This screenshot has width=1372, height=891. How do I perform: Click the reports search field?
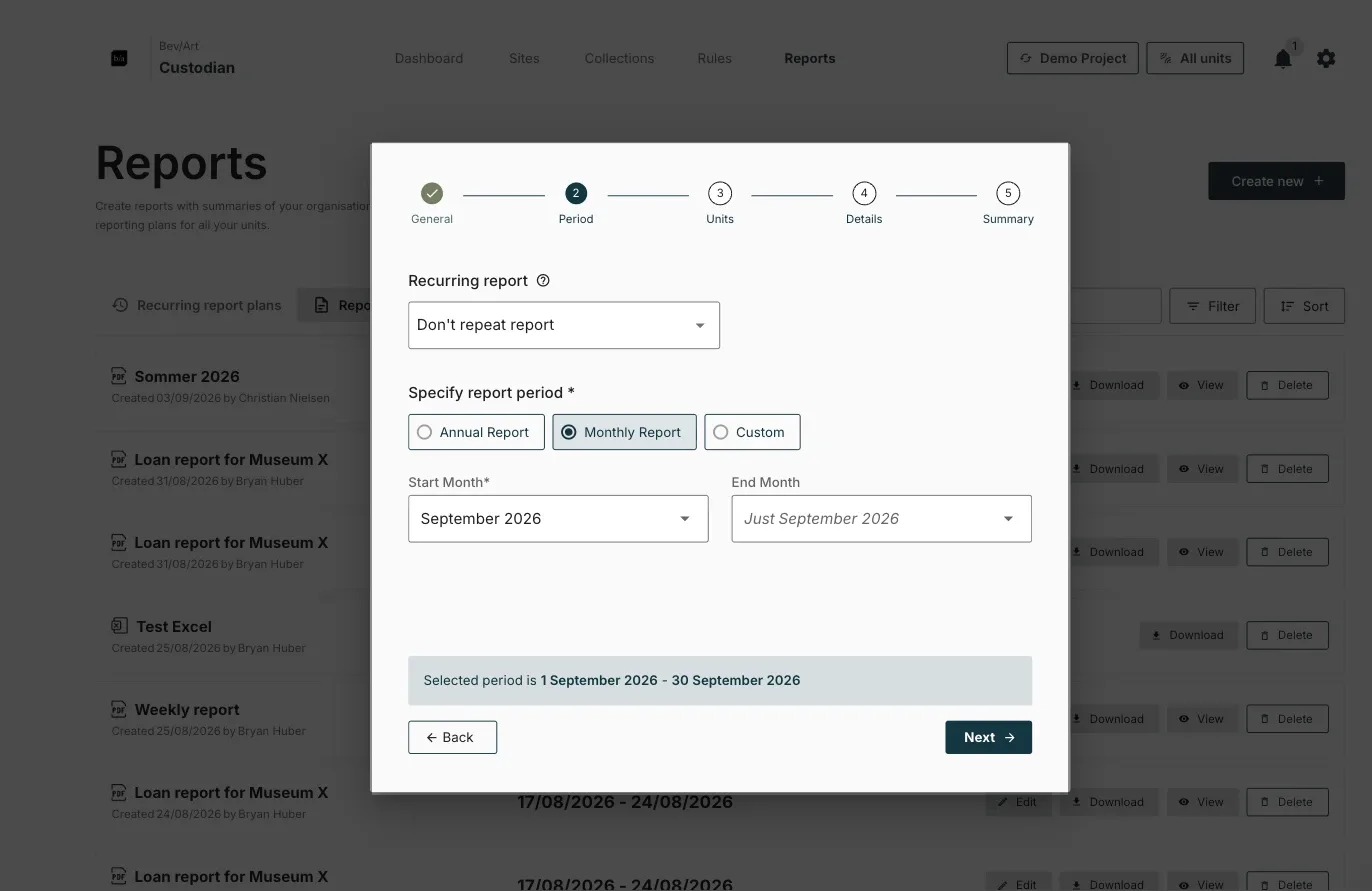1115,306
